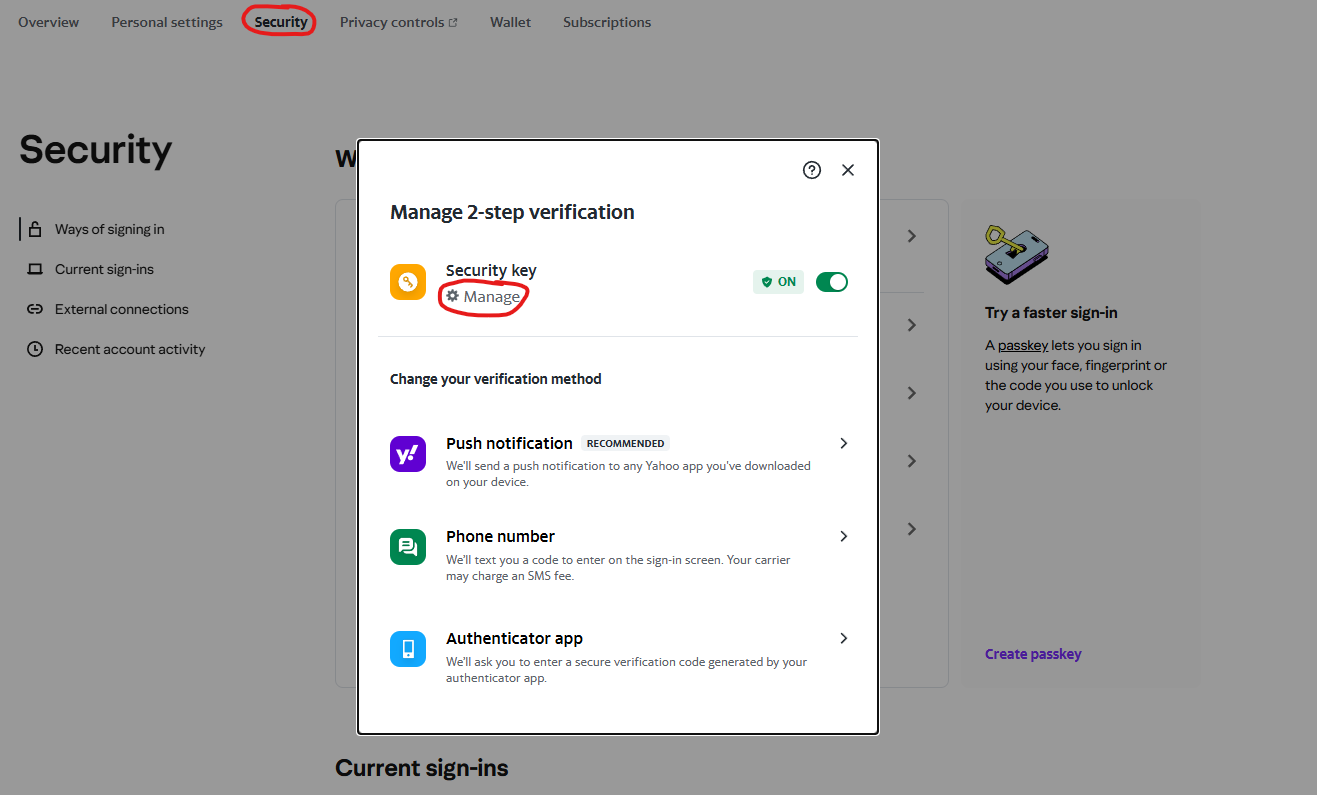Click the purple Yahoo push notification icon
1317x795 pixels.
pos(408,455)
